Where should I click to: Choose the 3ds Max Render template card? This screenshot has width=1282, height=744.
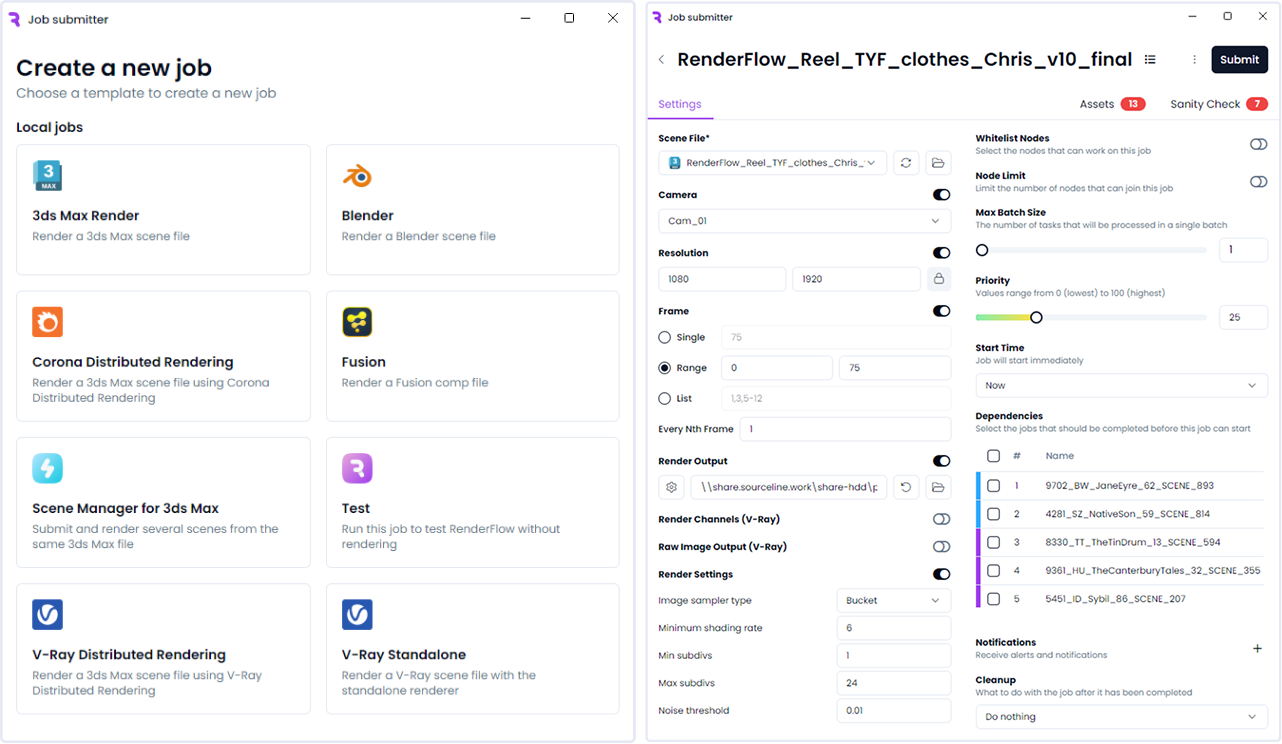pos(164,210)
